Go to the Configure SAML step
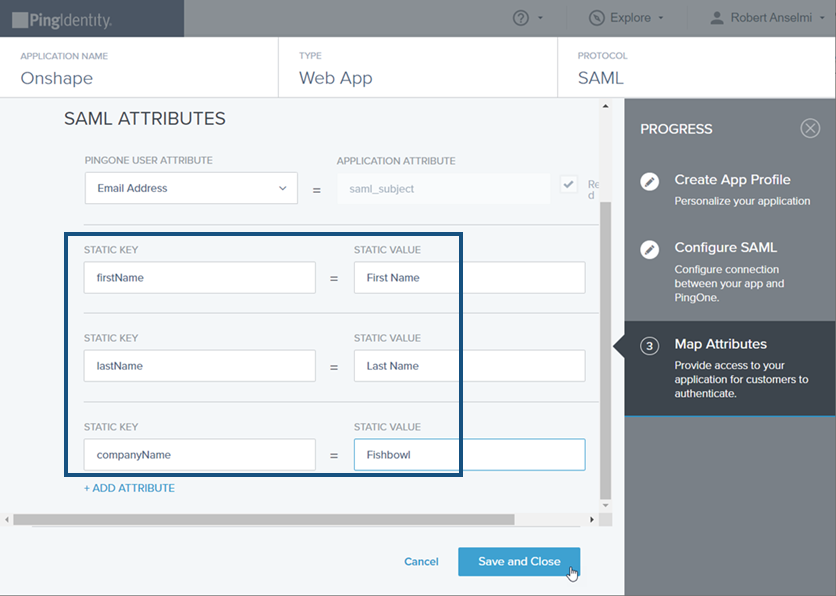 coord(725,247)
